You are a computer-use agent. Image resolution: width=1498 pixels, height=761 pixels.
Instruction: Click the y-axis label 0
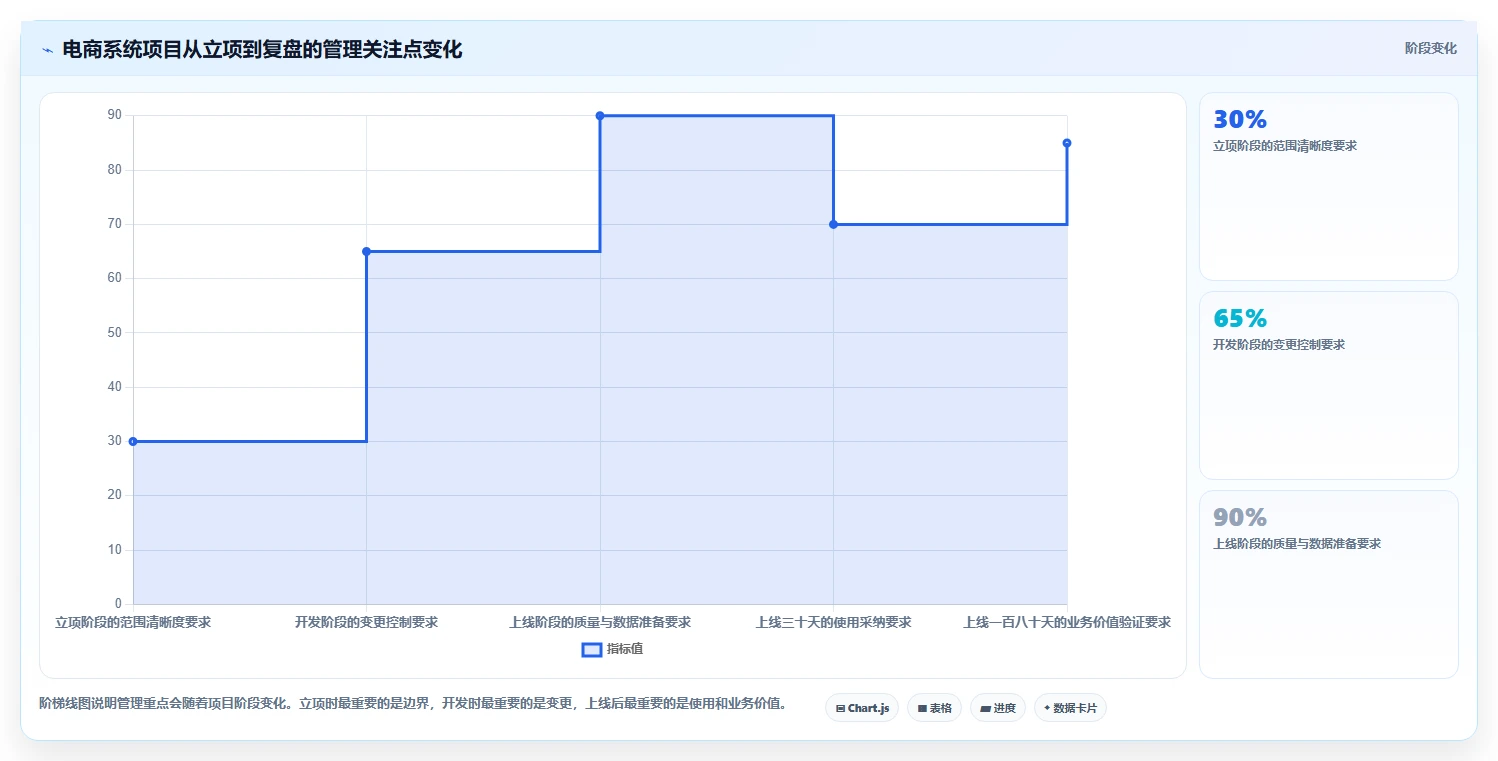[x=118, y=604]
